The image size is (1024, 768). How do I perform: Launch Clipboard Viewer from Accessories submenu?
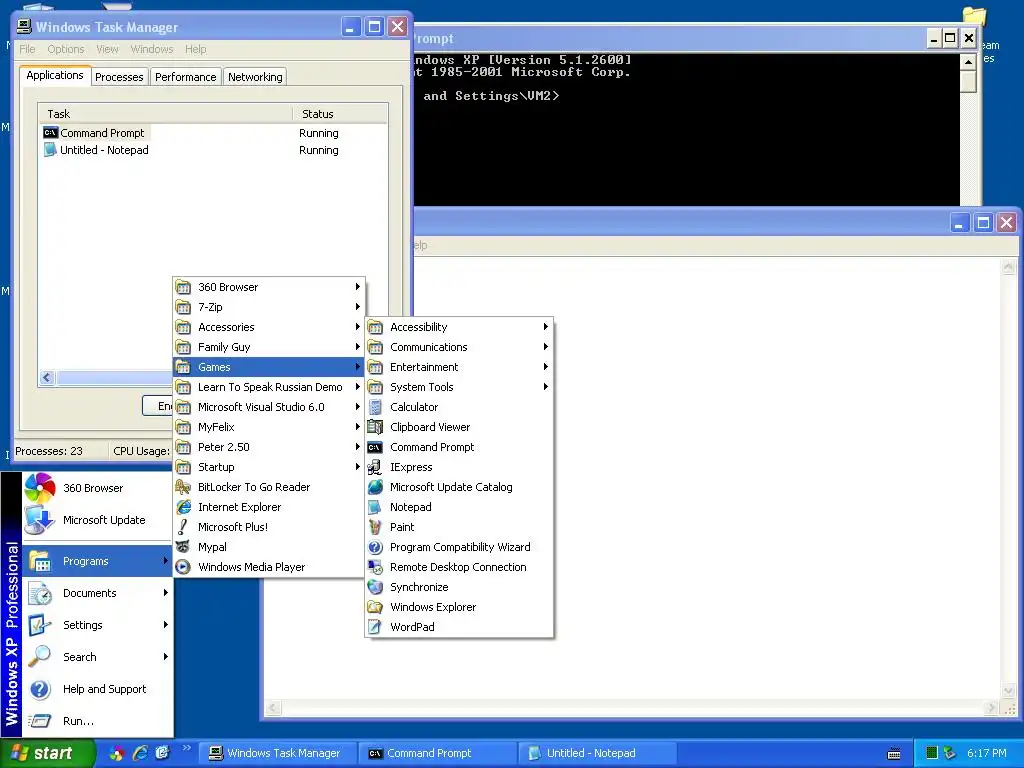coord(460,427)
